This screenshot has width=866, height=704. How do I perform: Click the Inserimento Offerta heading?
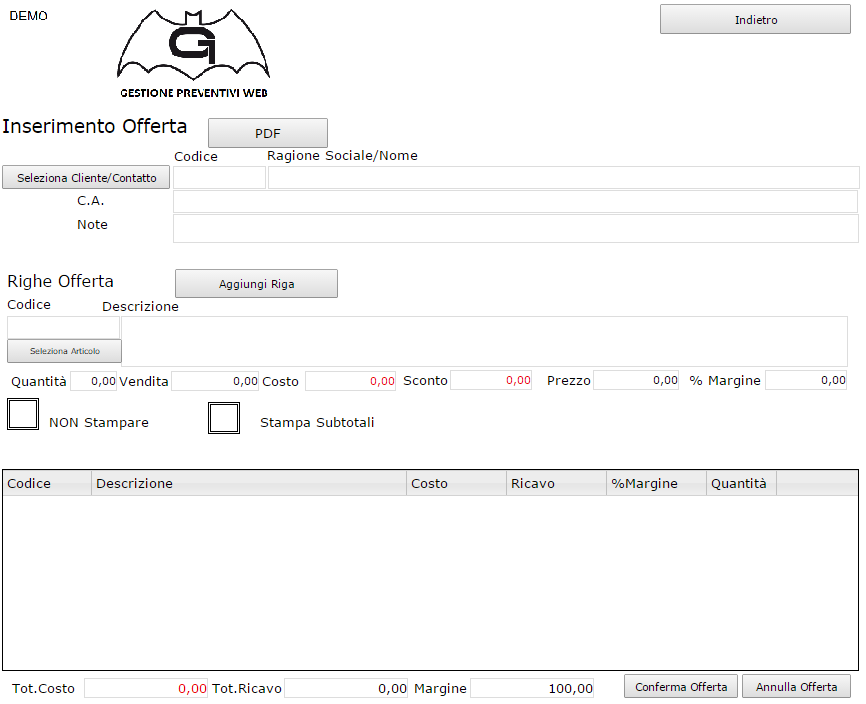click(94, 126)
